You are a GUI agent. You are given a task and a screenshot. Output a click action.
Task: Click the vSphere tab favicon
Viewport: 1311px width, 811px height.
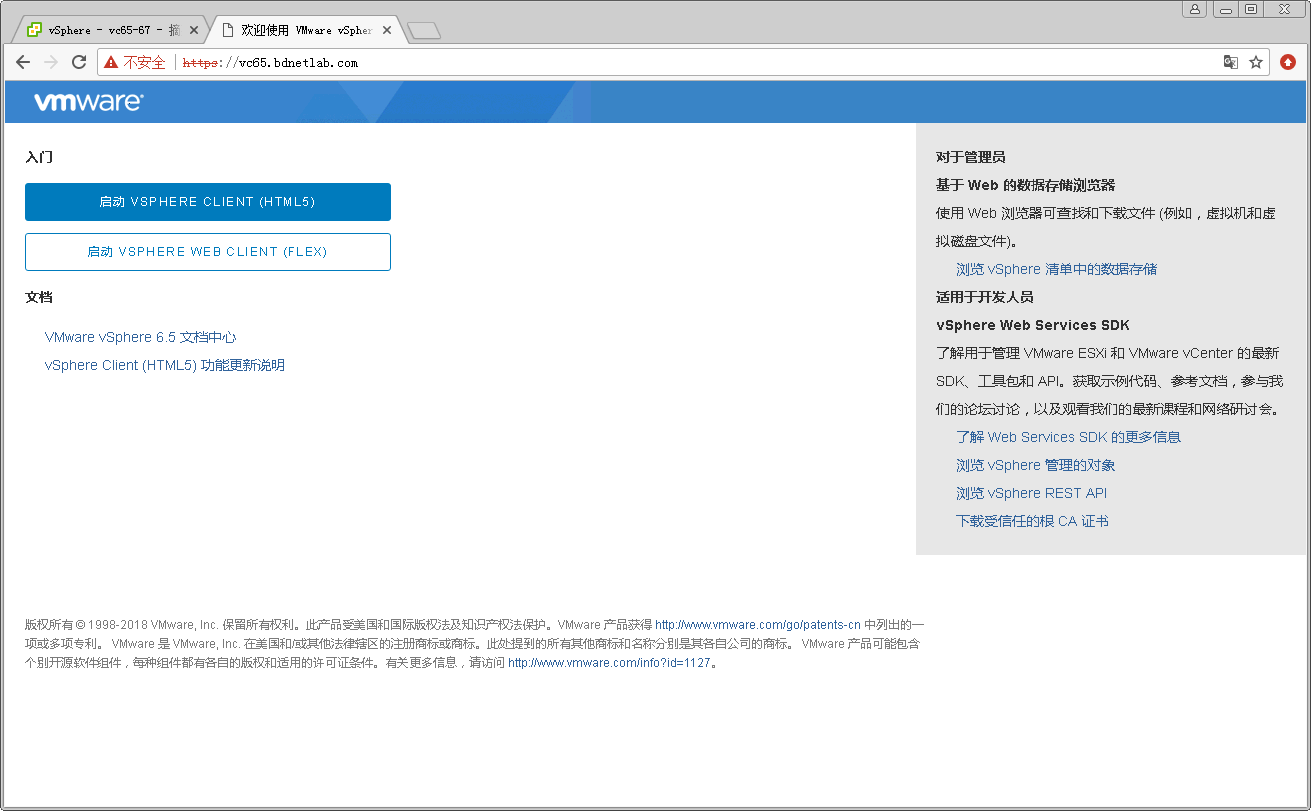pyautogui.click(x=35, y=30)
